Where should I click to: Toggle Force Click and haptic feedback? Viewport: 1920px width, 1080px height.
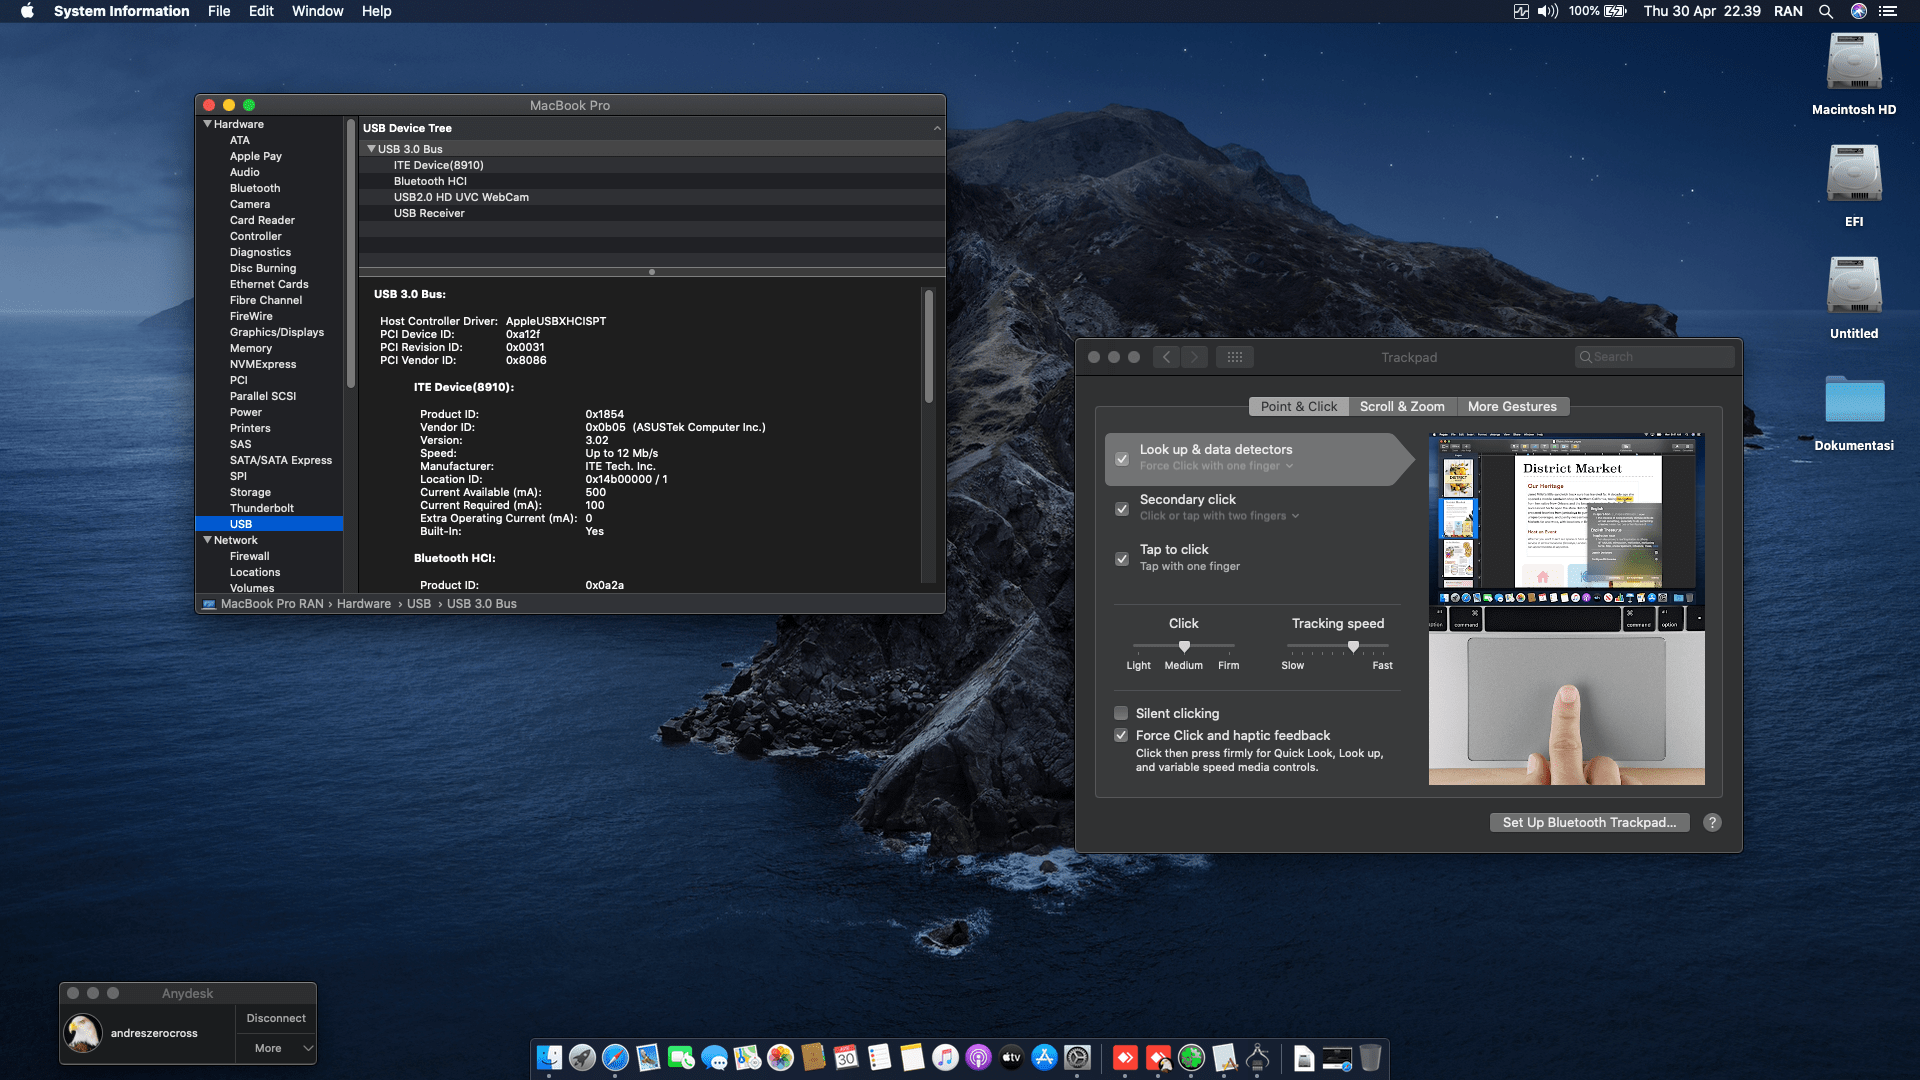[x=1121, y=735]
